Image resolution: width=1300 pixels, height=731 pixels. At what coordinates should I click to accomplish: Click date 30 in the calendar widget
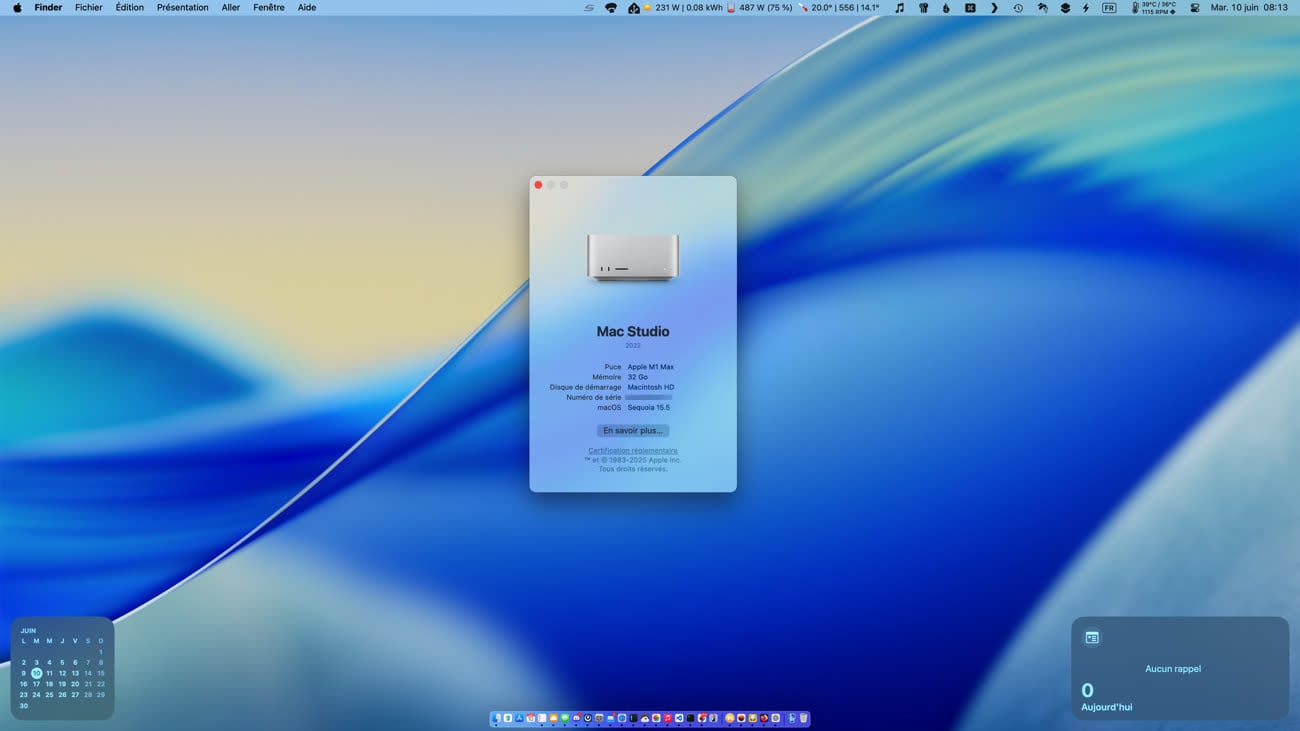coord(24,706)
